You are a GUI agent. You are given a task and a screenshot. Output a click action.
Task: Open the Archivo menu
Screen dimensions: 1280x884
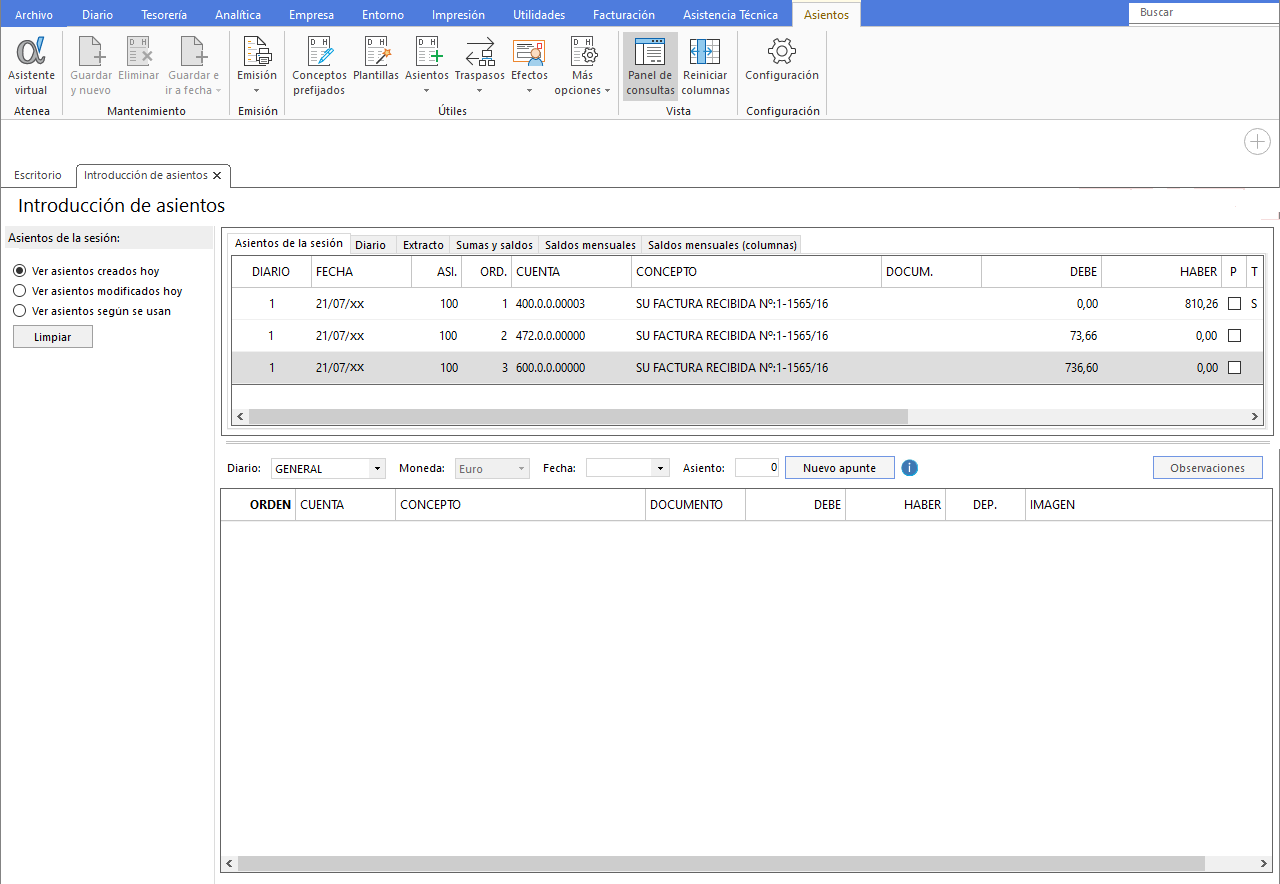[x=34, y=14]
